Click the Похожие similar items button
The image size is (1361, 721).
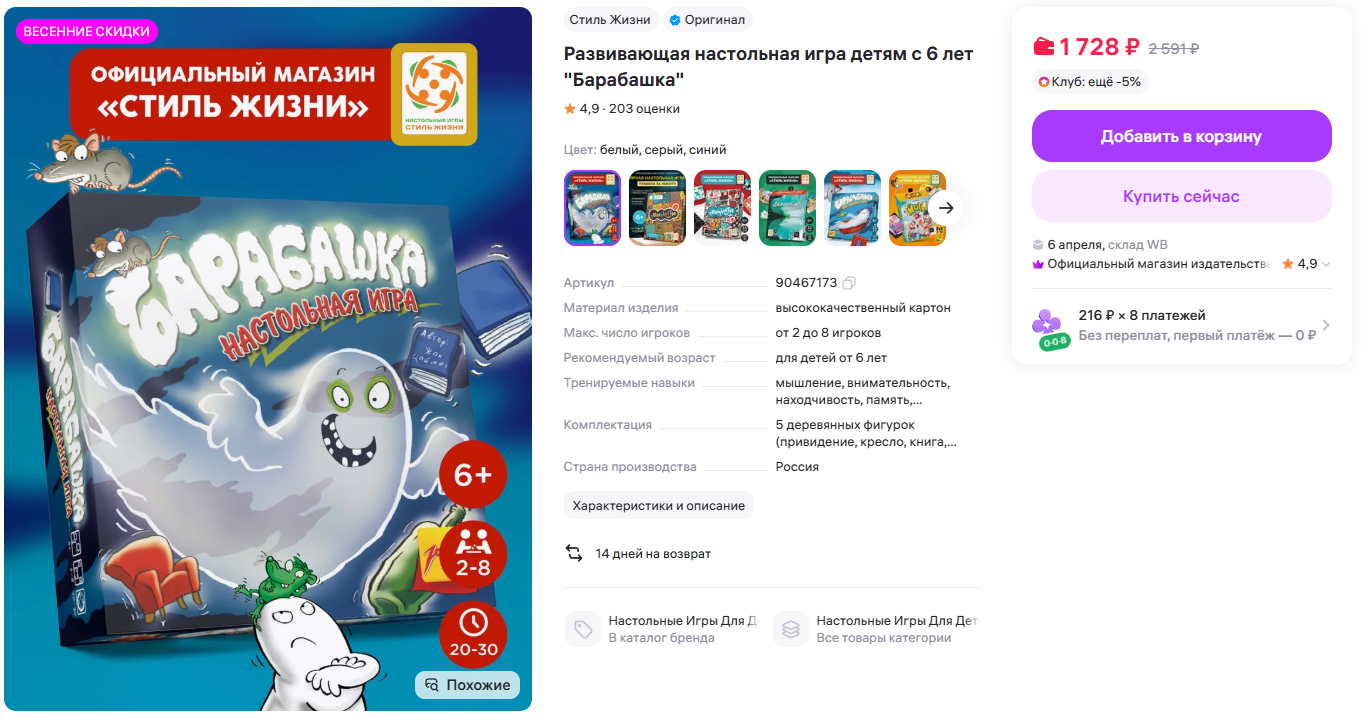pos(468,685)
